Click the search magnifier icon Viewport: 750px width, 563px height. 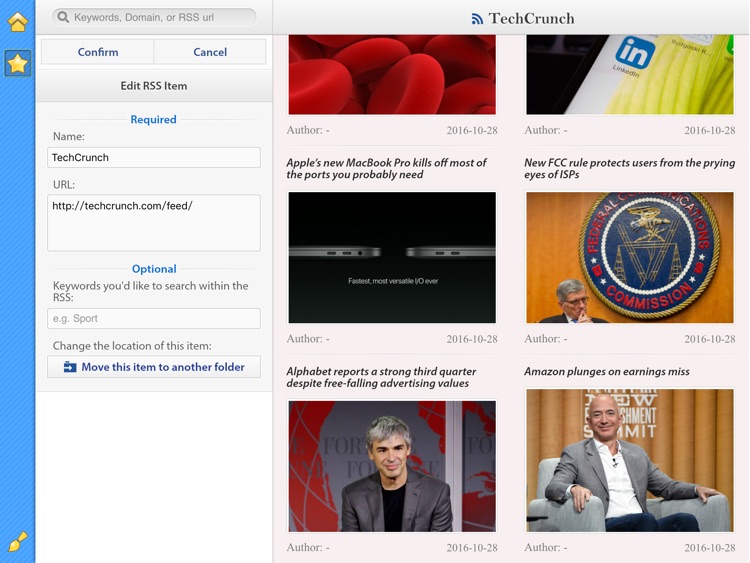(63, 17)
